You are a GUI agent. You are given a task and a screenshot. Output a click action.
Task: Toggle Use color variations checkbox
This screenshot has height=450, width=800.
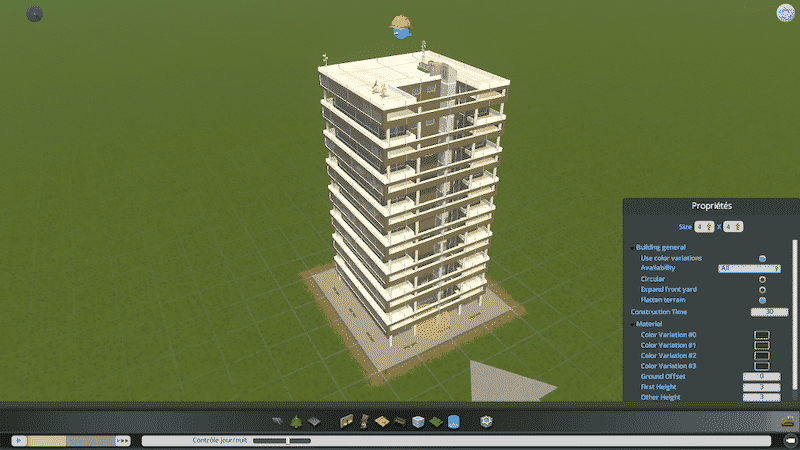[762, 258]
